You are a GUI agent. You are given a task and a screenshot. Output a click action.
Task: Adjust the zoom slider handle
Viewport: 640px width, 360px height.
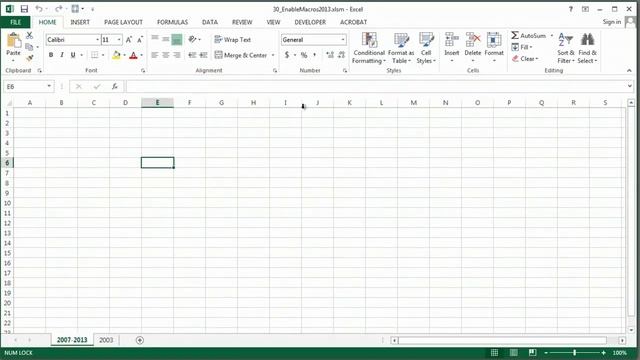(x=575, y=353)
